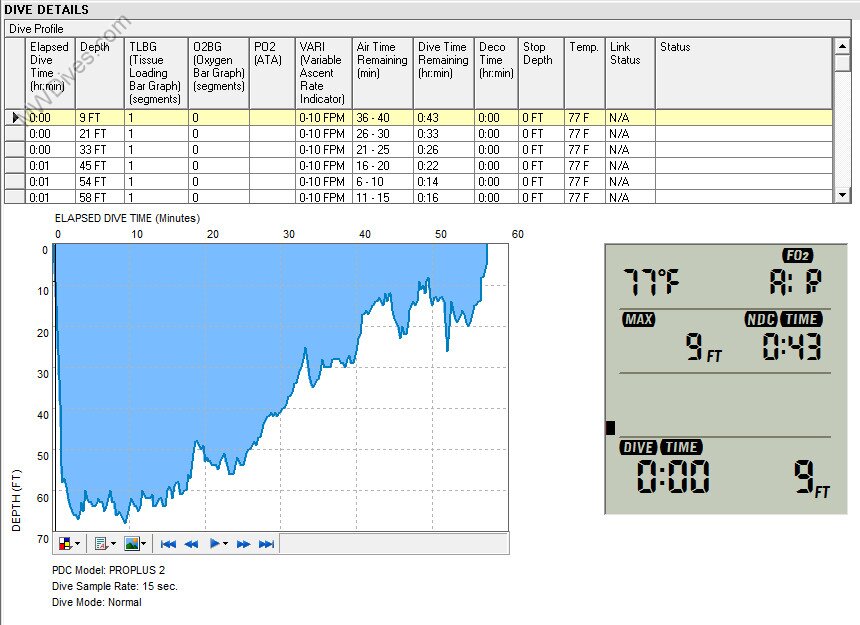
Task: Open dropdown arrow beside color options icon
Action: [x=78, y=544]
